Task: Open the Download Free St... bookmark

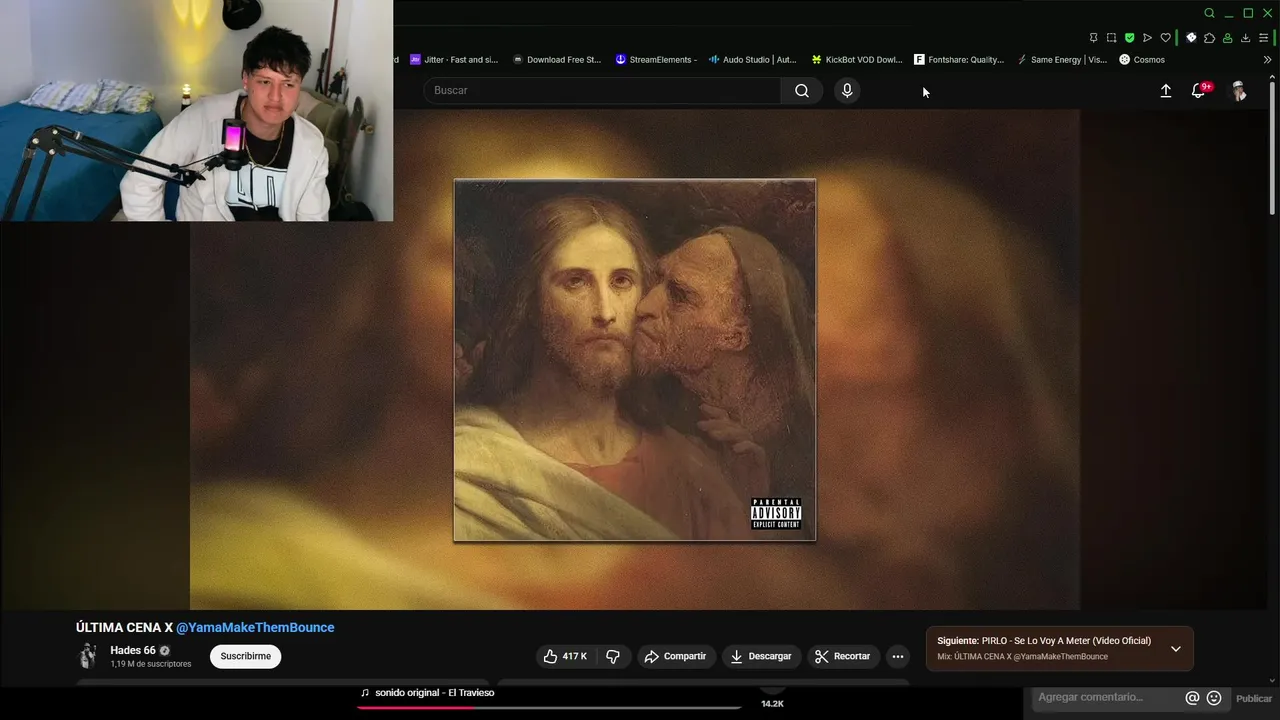Action: coord(557,60)
